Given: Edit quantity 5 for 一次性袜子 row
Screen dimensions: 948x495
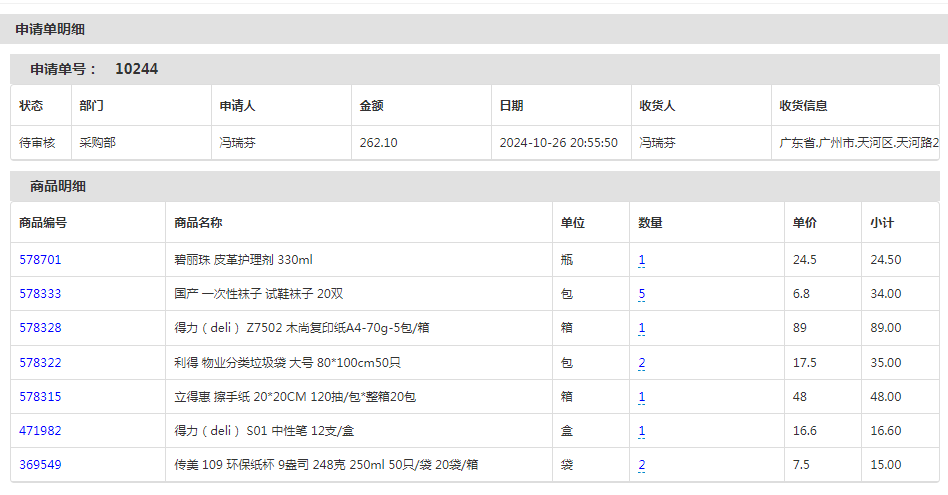Looking at the screenshot, I should [641, 294].
